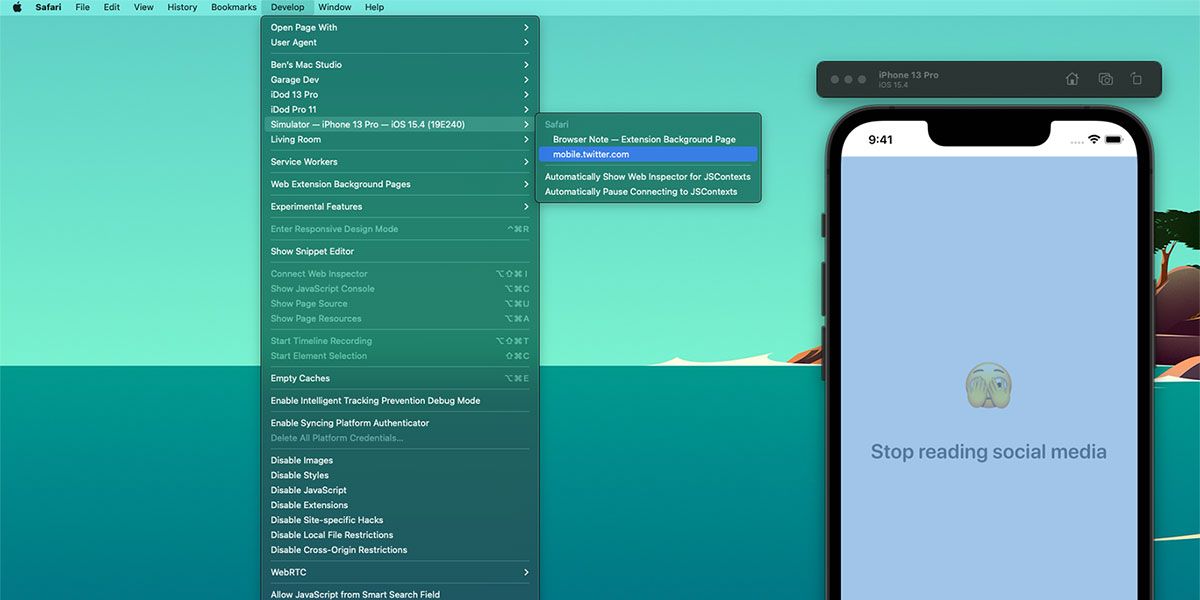Expand the iDod 13 Pro submenu
The image size is (1200, 600).
coord(400,94)
